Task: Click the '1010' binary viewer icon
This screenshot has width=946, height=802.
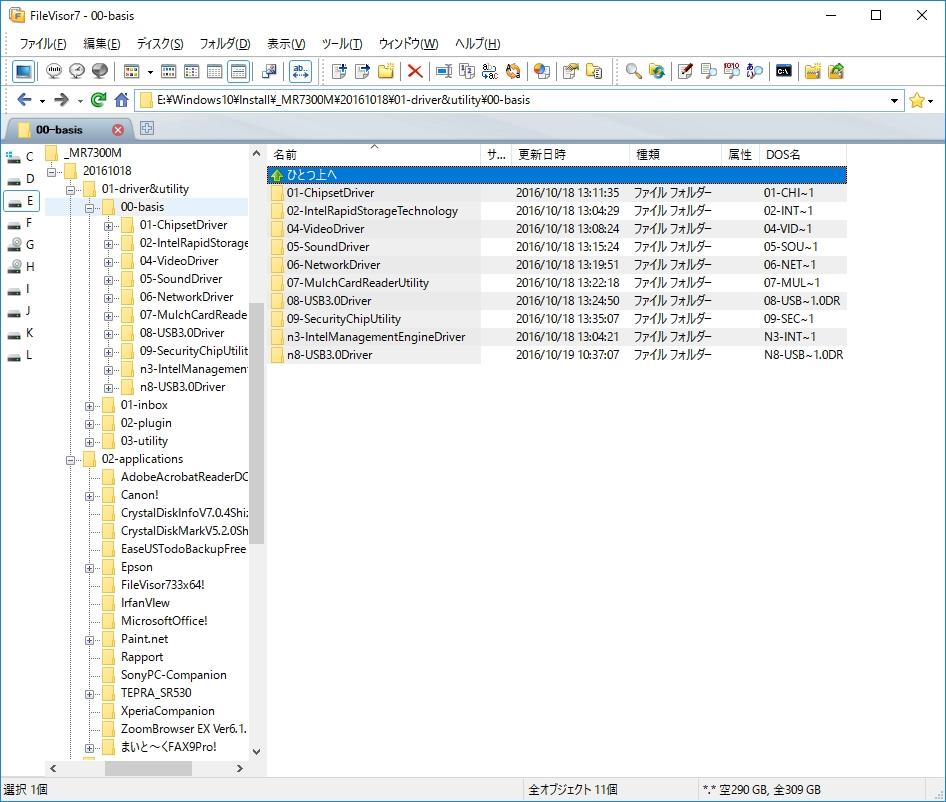Action: tap(732, 72)
